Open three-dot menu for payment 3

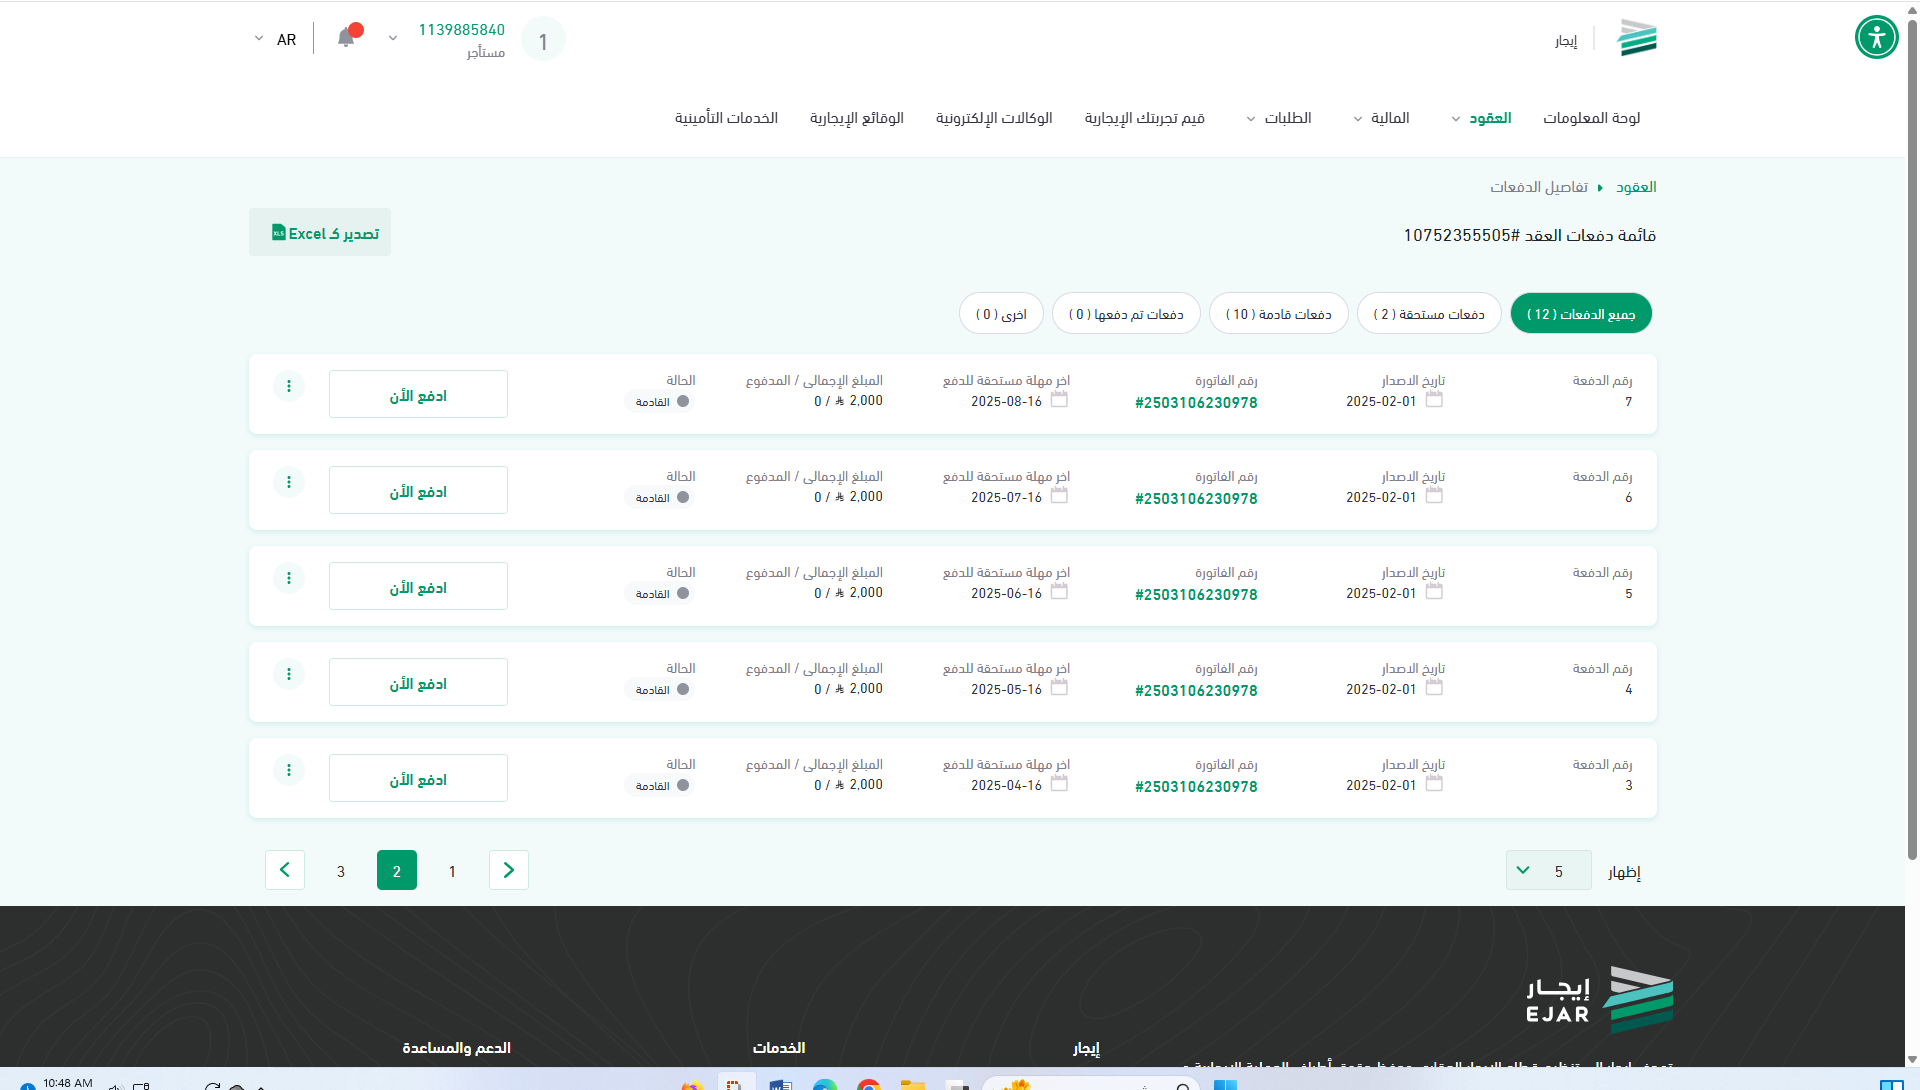coord(289,770)
